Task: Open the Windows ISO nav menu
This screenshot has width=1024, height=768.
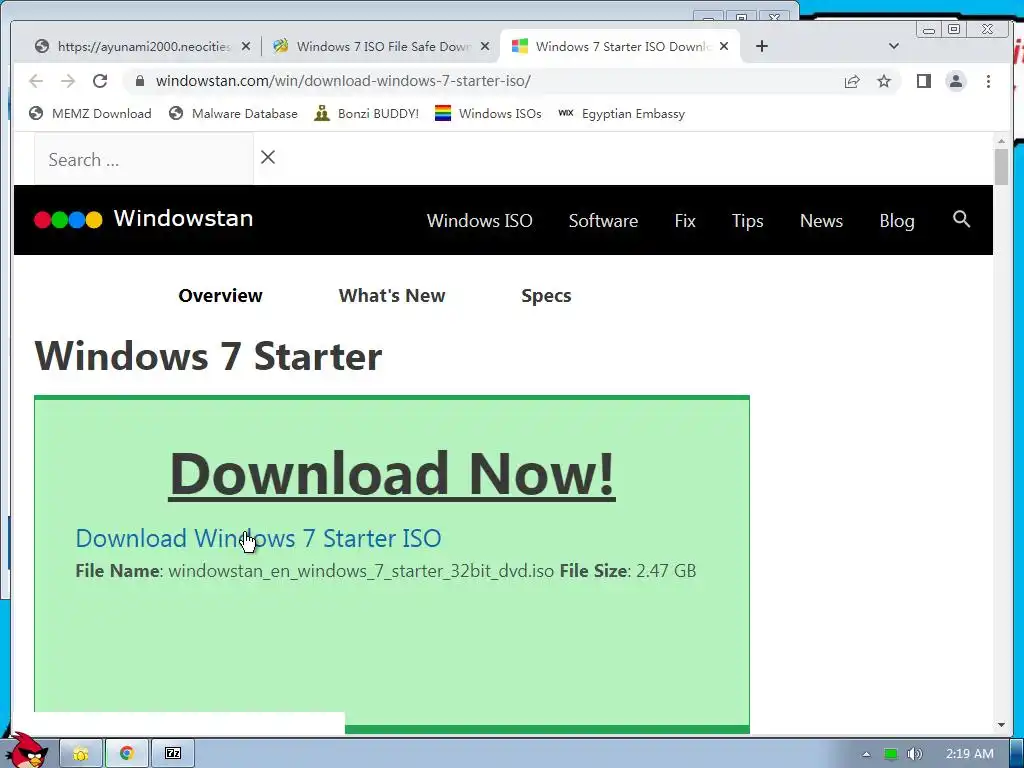Action: [x=479, y=221]
